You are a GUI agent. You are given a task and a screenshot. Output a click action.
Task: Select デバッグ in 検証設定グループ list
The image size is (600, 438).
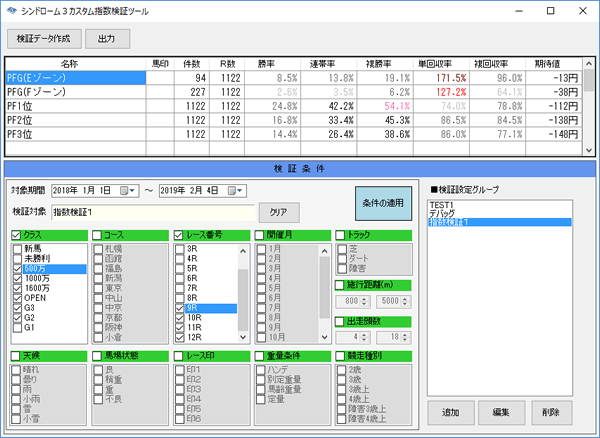(500, 214)
